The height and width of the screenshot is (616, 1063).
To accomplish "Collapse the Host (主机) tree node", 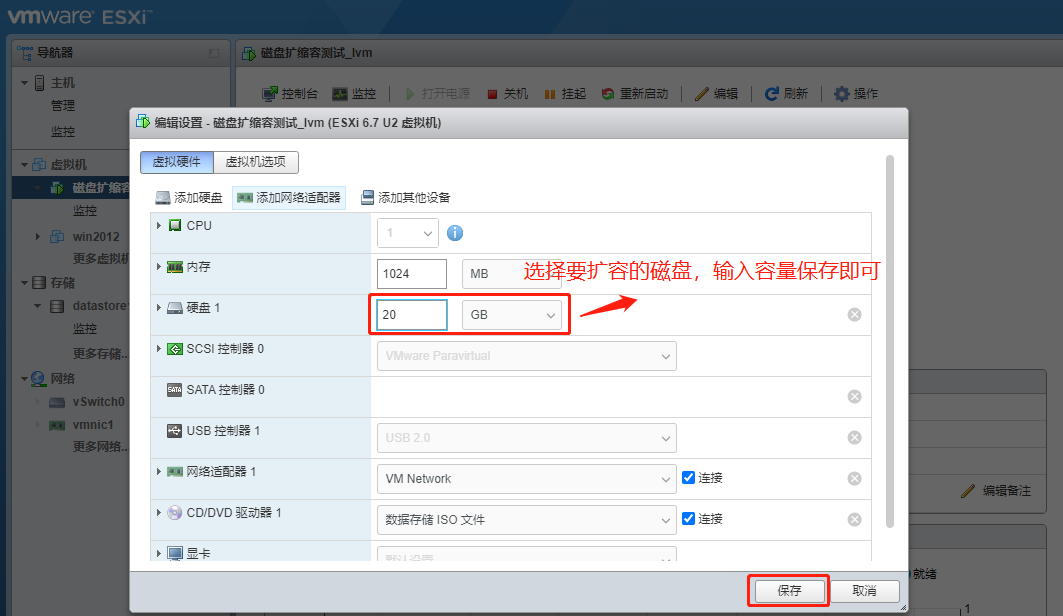I will [24, 83].
